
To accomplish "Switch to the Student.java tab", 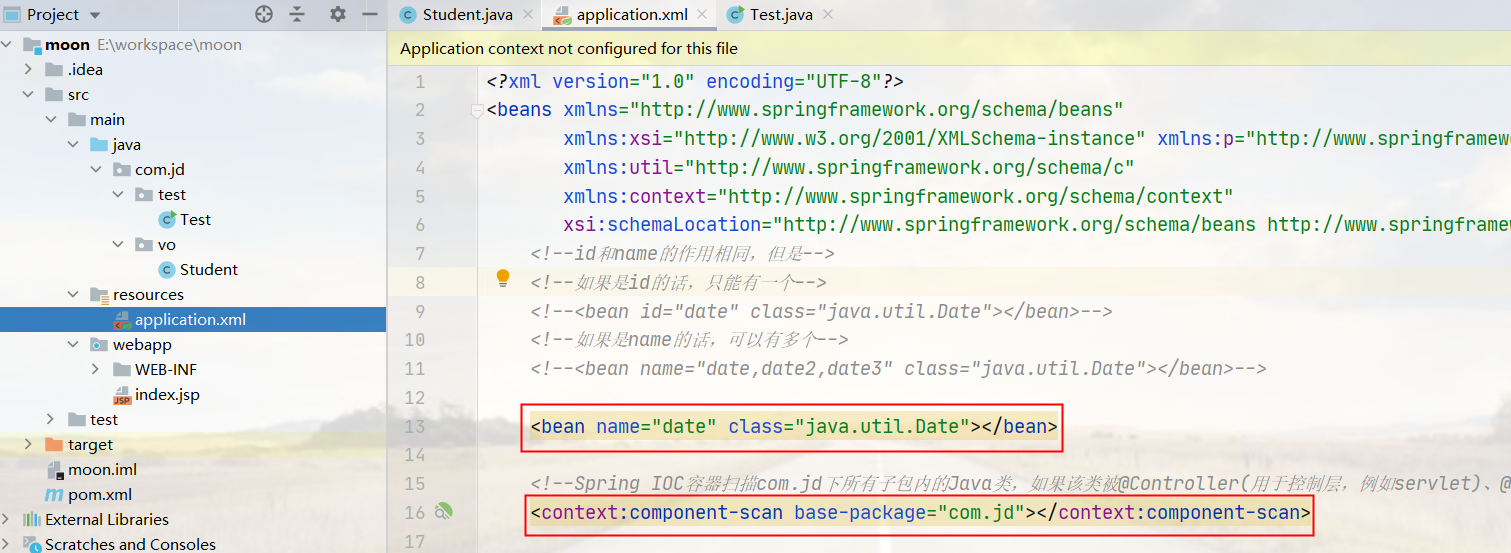I will pyautogui.click(x=467, y=15).
